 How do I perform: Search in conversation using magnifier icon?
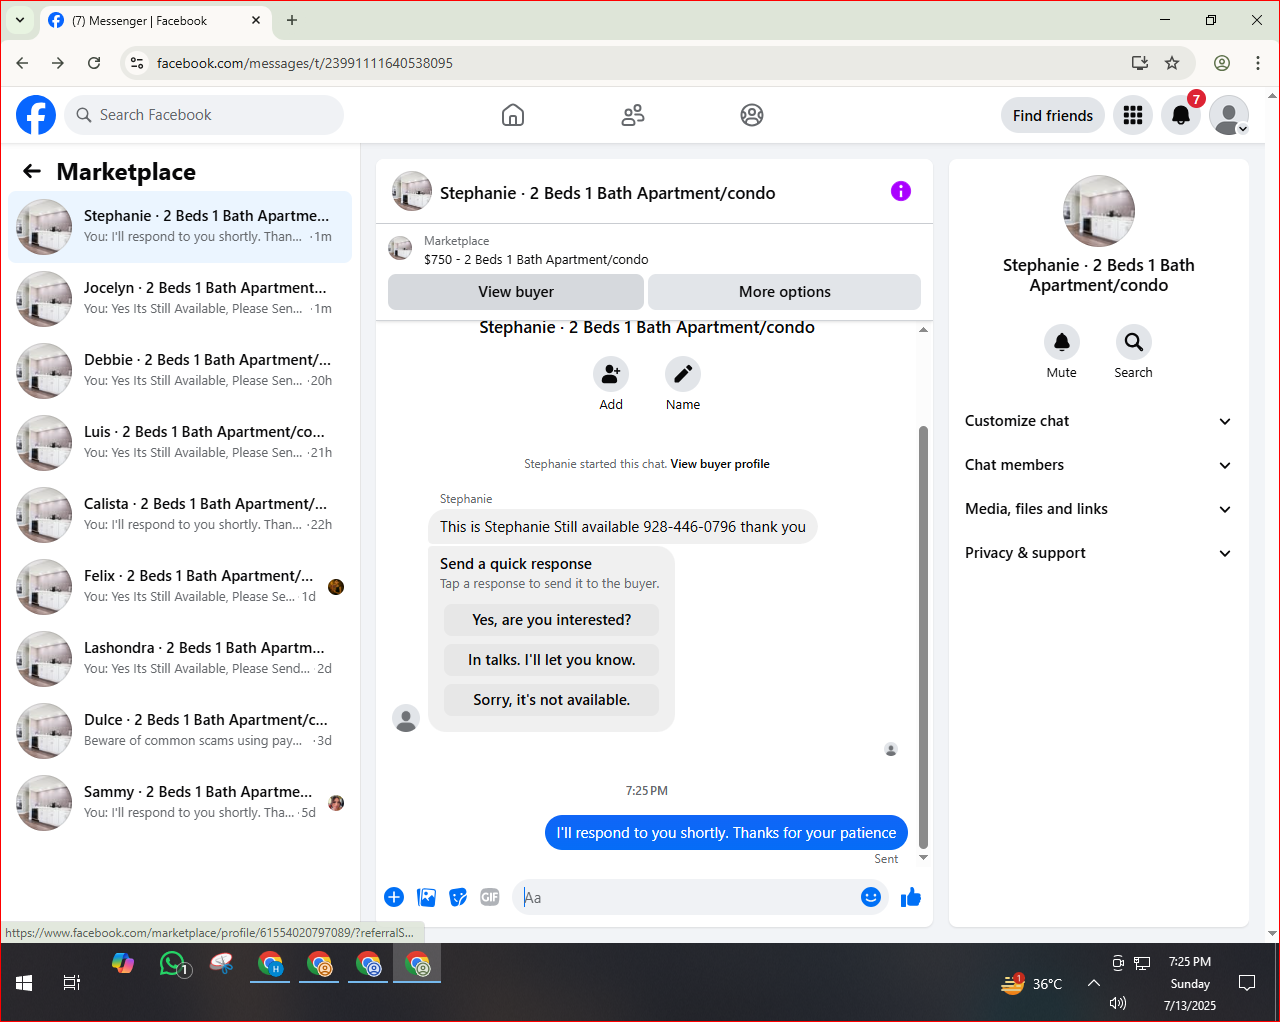1134,342
